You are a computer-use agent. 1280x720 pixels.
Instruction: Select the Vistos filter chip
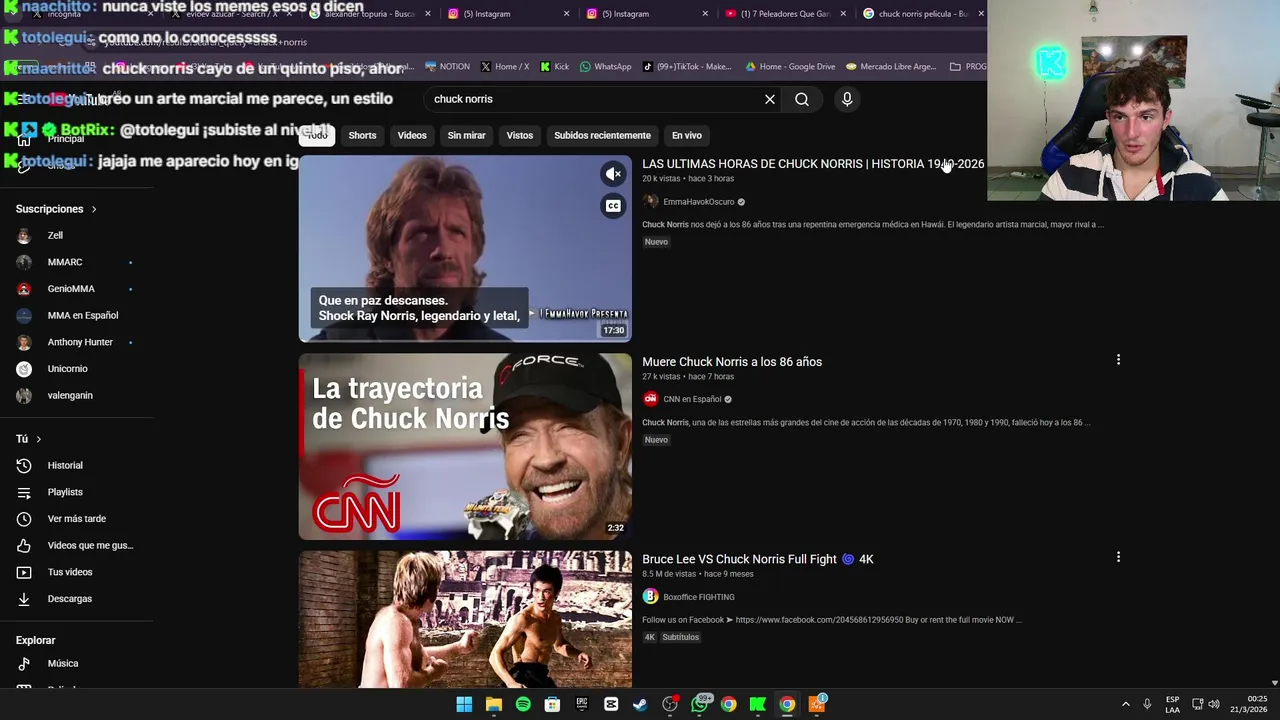[520, 135]
